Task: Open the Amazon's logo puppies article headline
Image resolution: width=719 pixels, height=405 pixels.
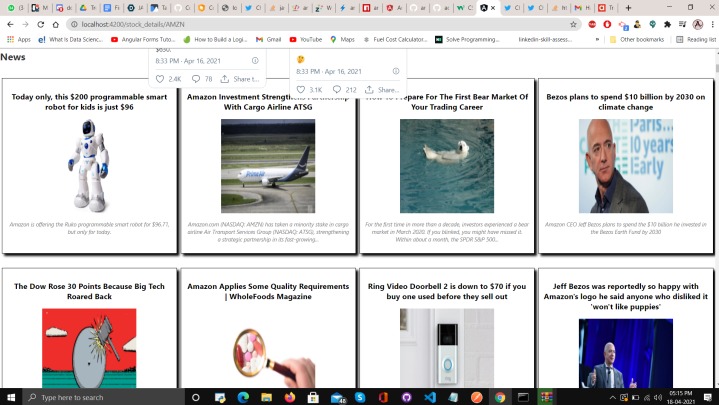Action: pyautogui.click(x=625, y=296)
